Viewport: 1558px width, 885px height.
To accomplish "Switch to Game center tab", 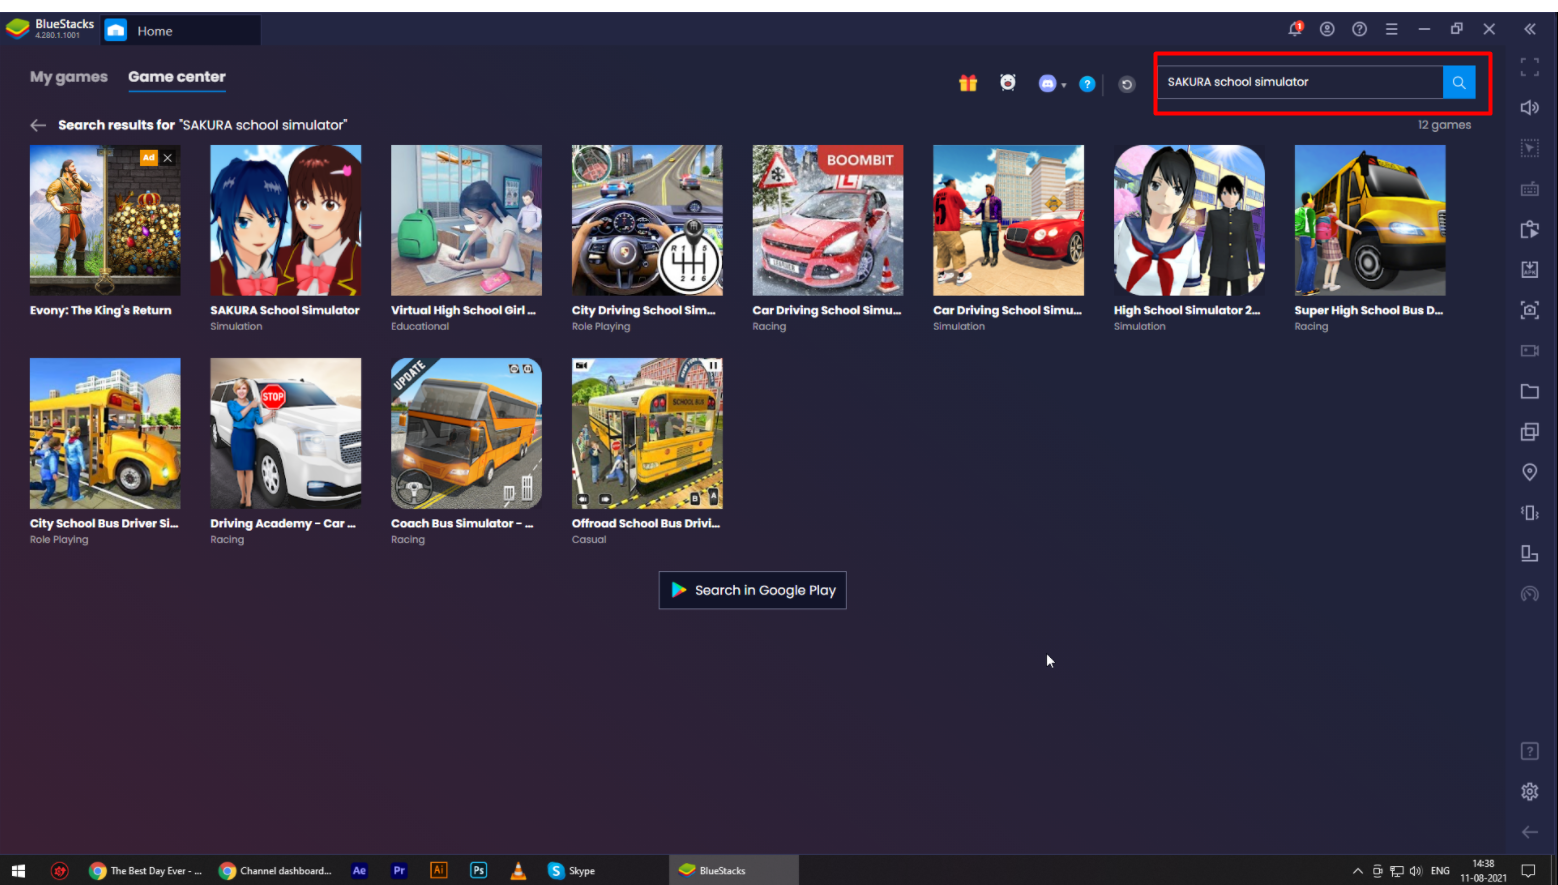I will (177, 77).
